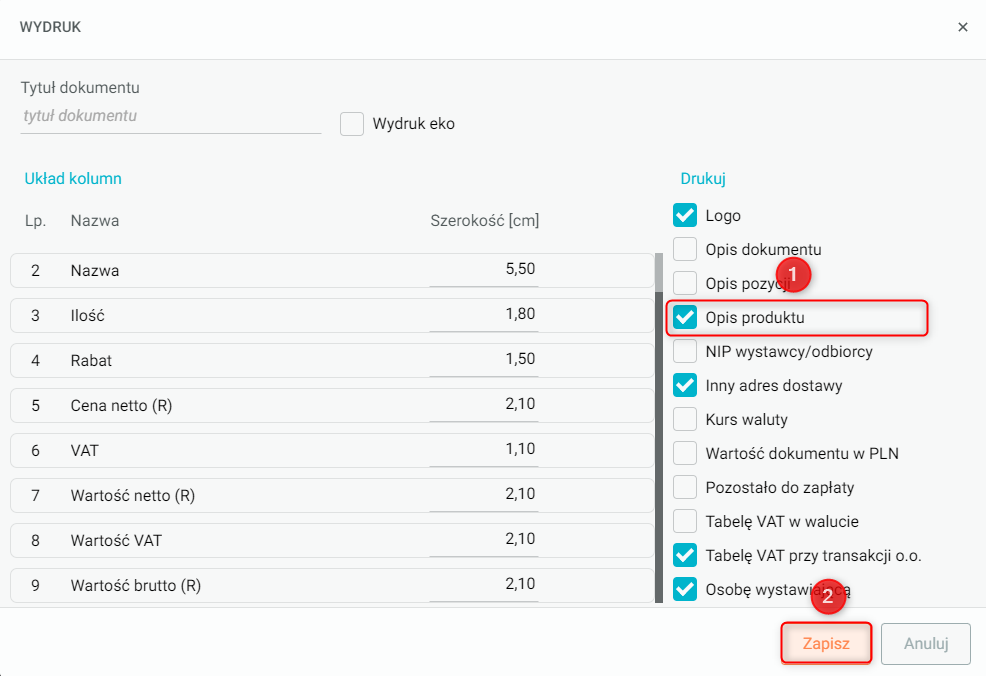Enable the Wydruk eko checkbox

352,124
